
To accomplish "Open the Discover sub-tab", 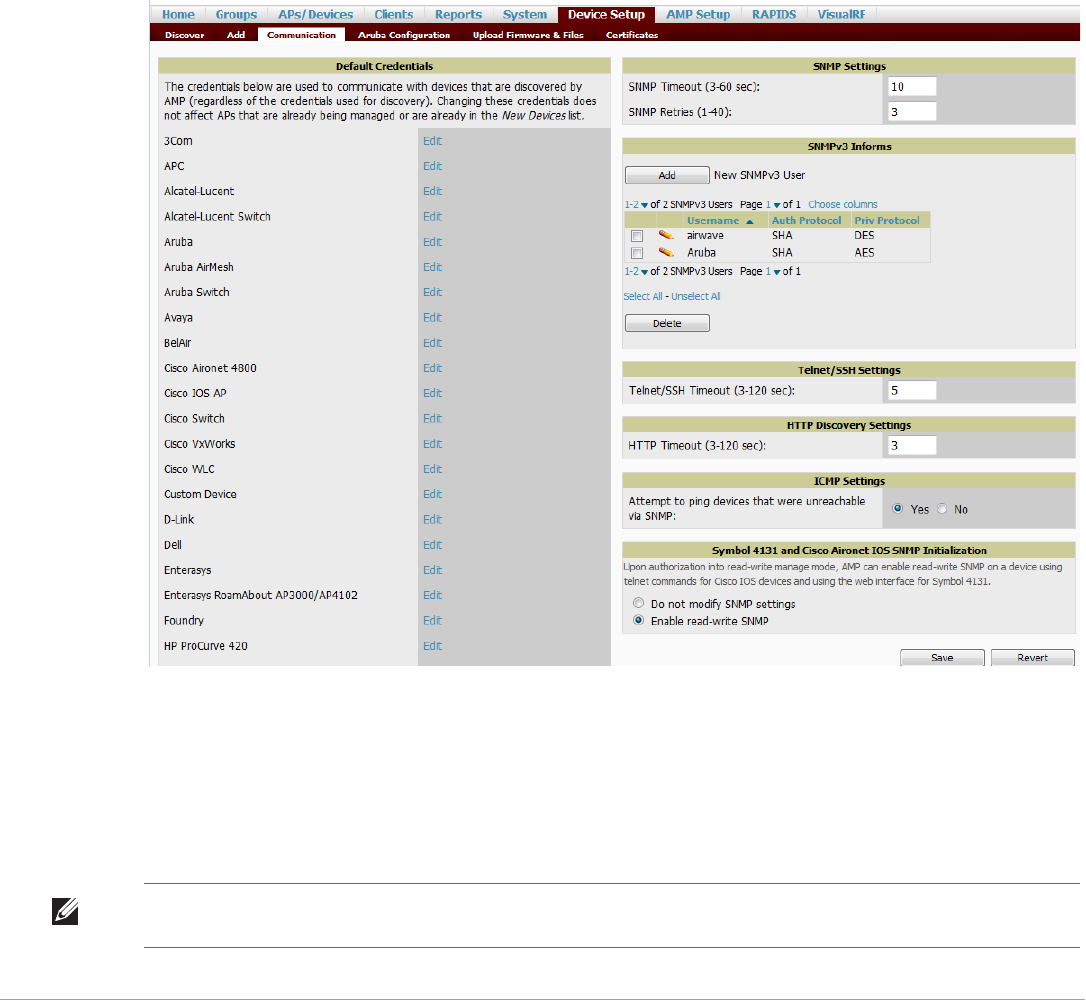I will coord(184,35).
